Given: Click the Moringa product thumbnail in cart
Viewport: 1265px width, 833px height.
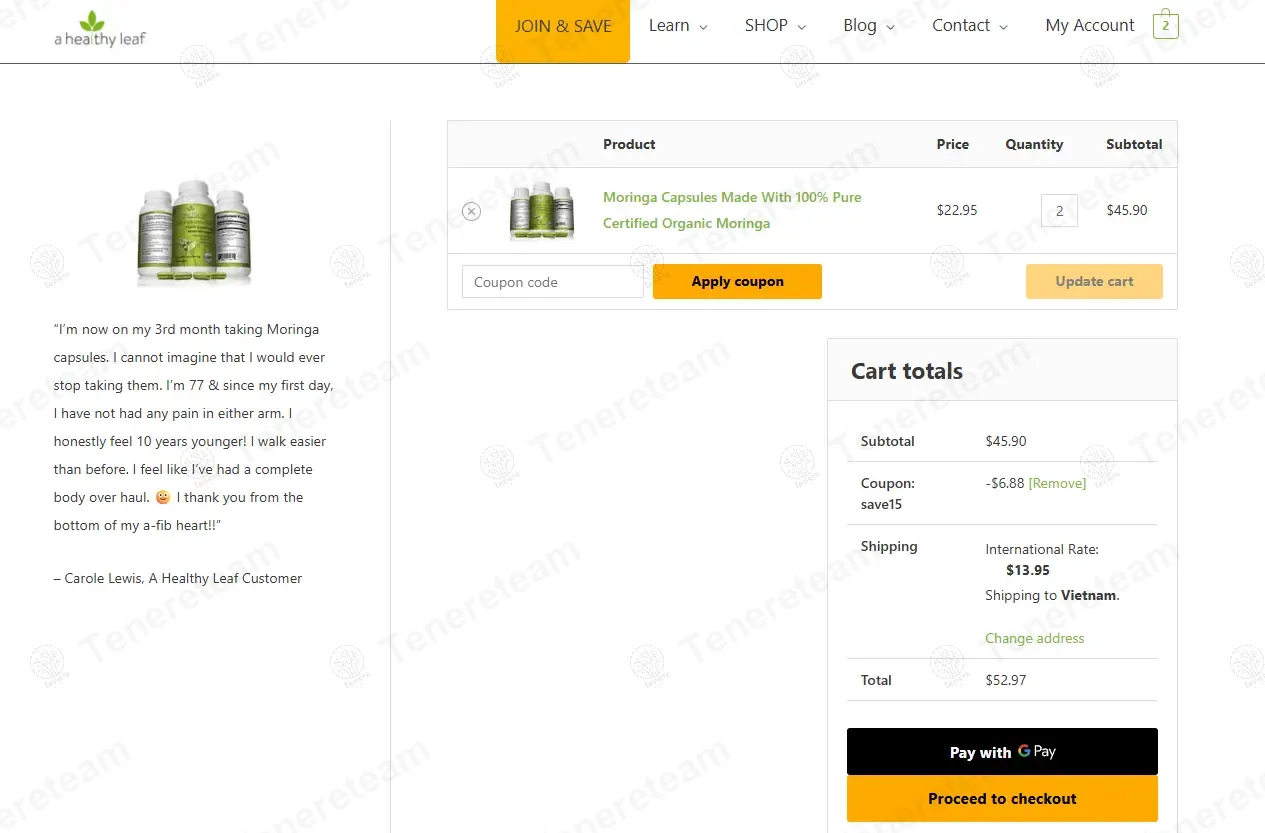Looking at the screenshot, I should pos(541,211).
